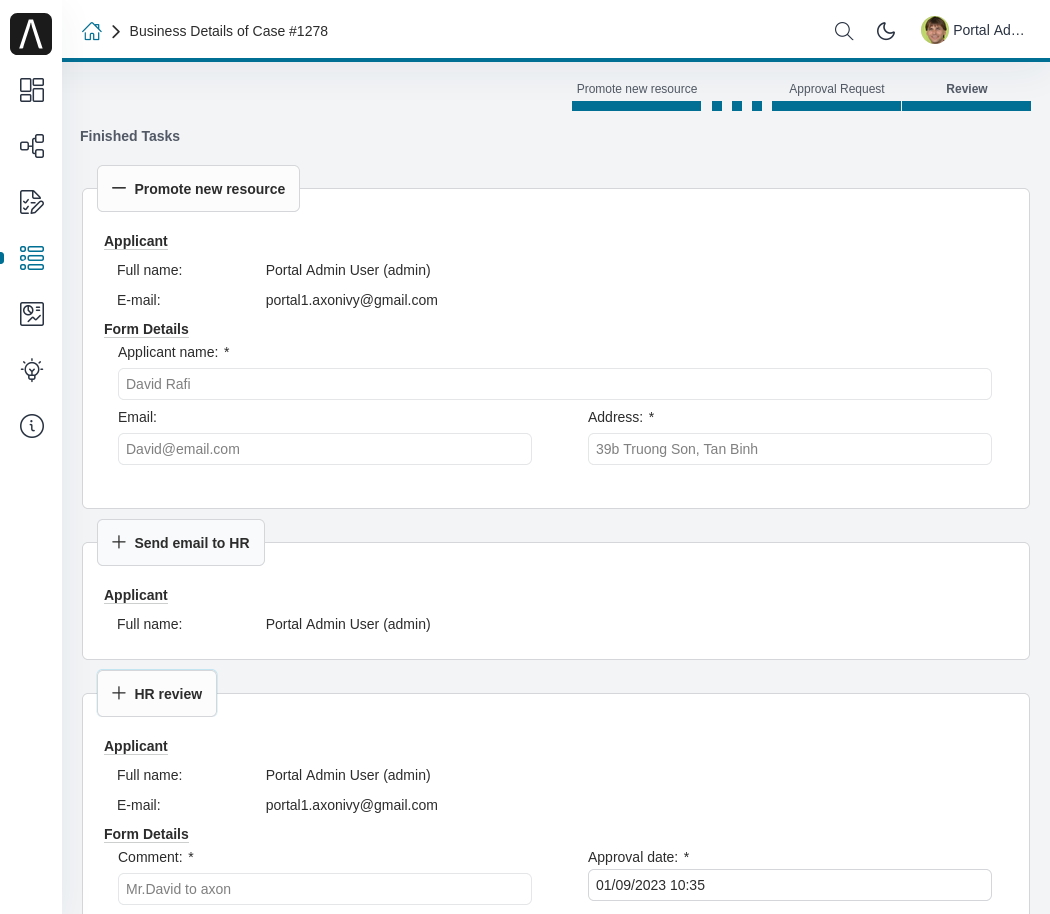
Task: Click Applicant heading in Send email to HR
Action: 136,595
